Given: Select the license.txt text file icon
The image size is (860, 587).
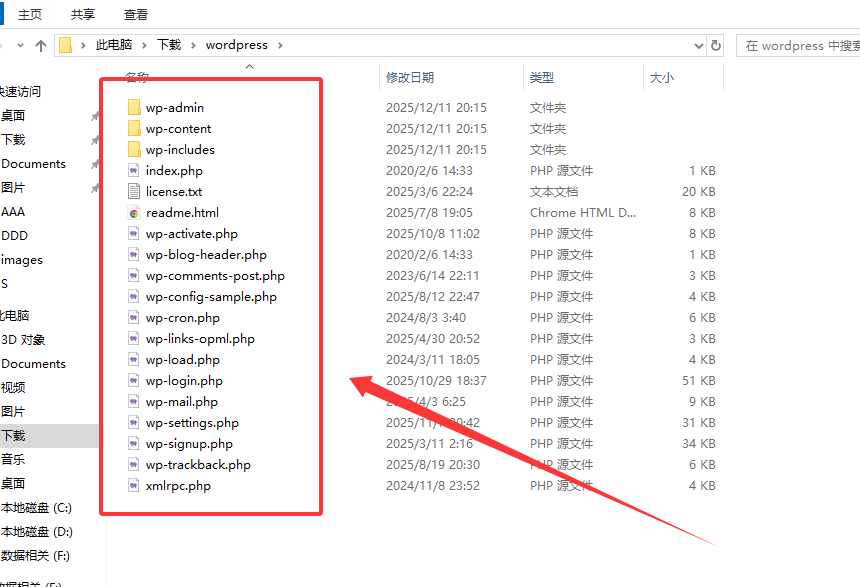Looking at the screenshot, I should [134, 192].
